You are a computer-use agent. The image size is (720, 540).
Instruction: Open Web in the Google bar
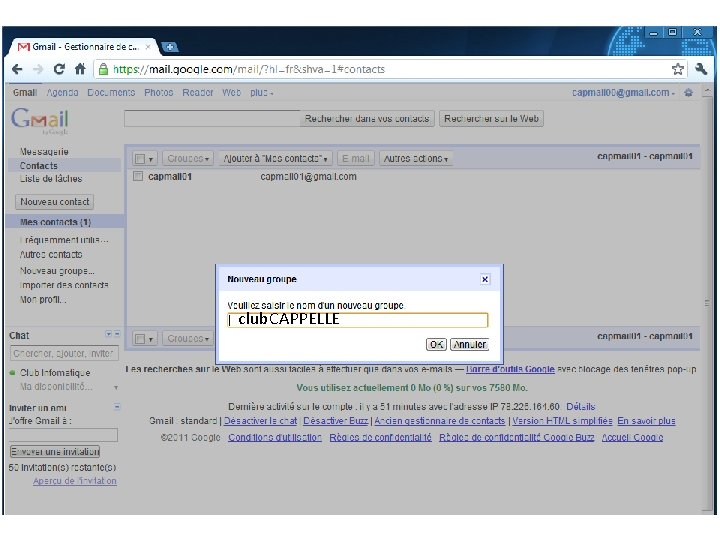[231, 93]
